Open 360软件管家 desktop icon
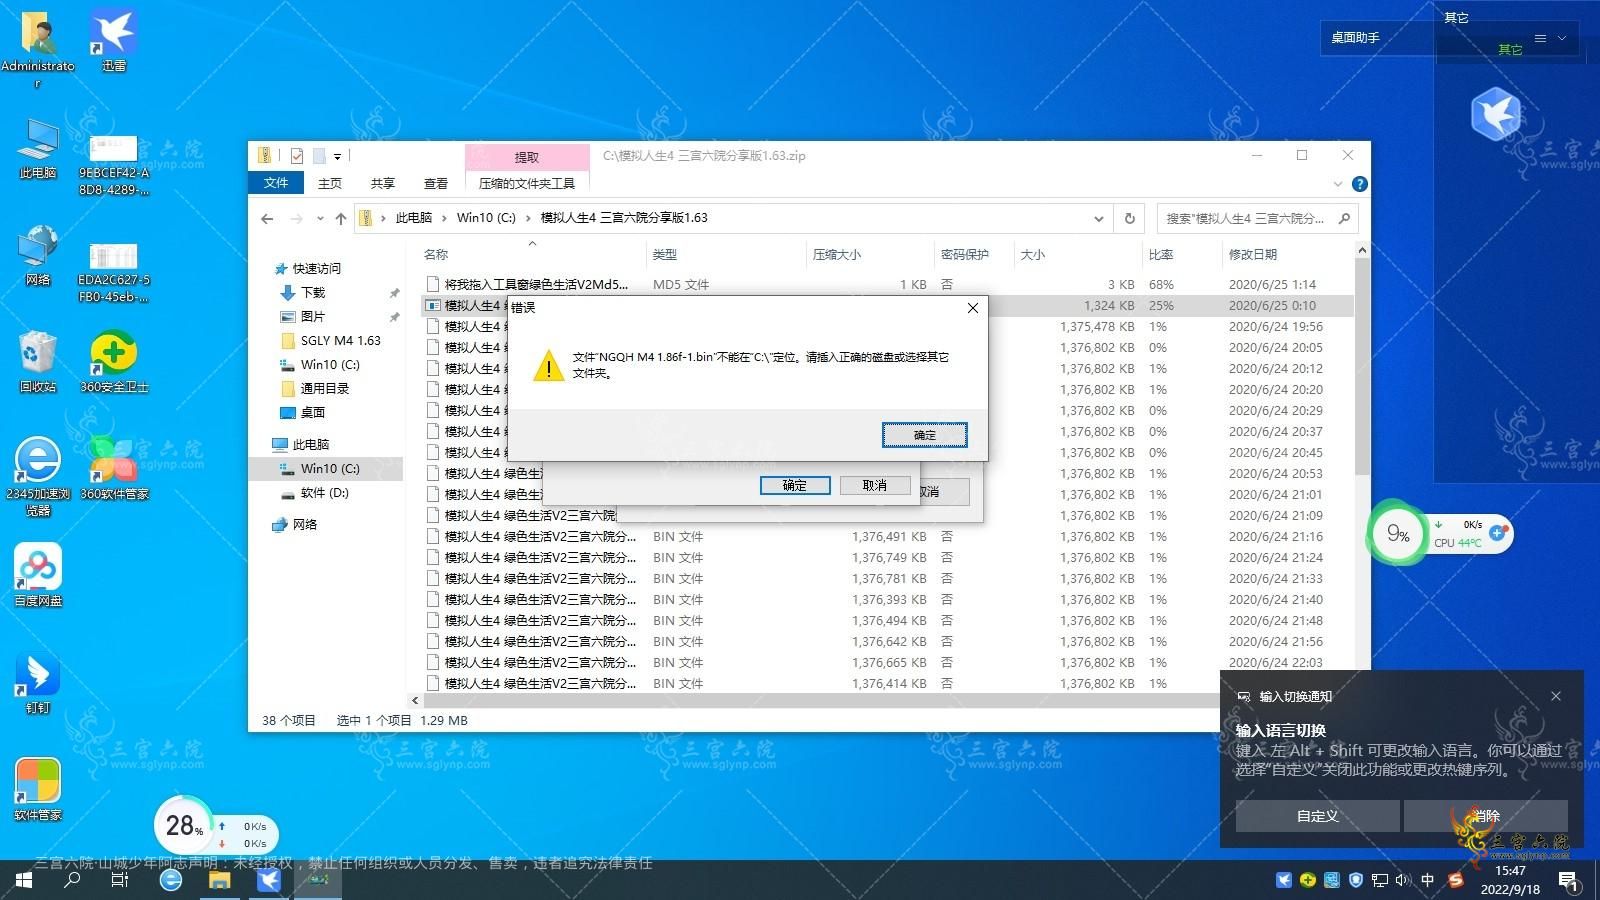 114,468
